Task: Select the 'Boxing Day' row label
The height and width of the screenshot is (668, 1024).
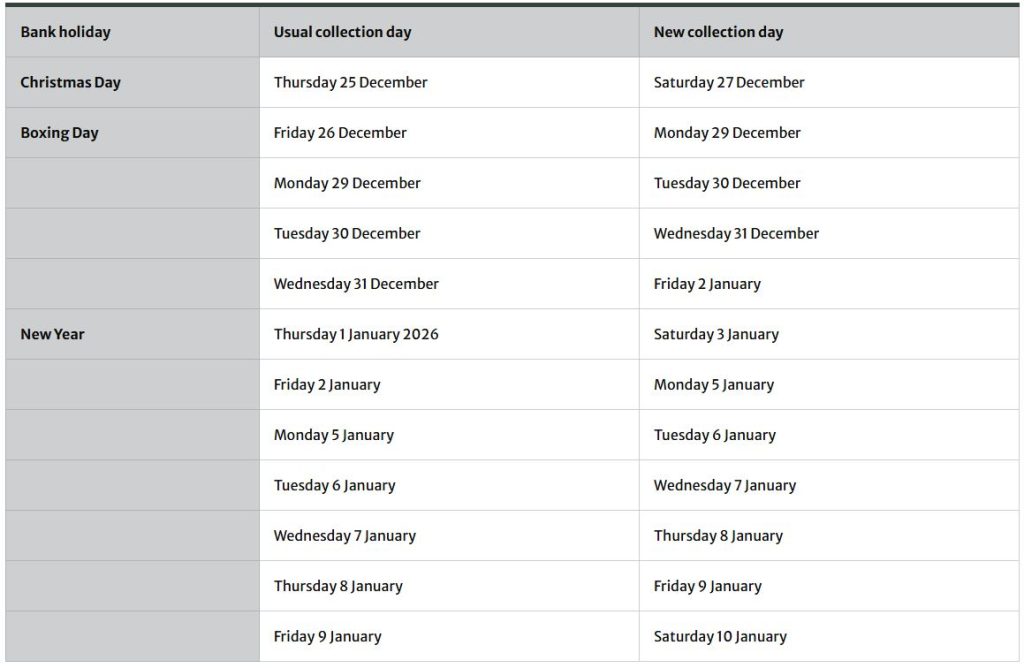Action: (59, 133)
